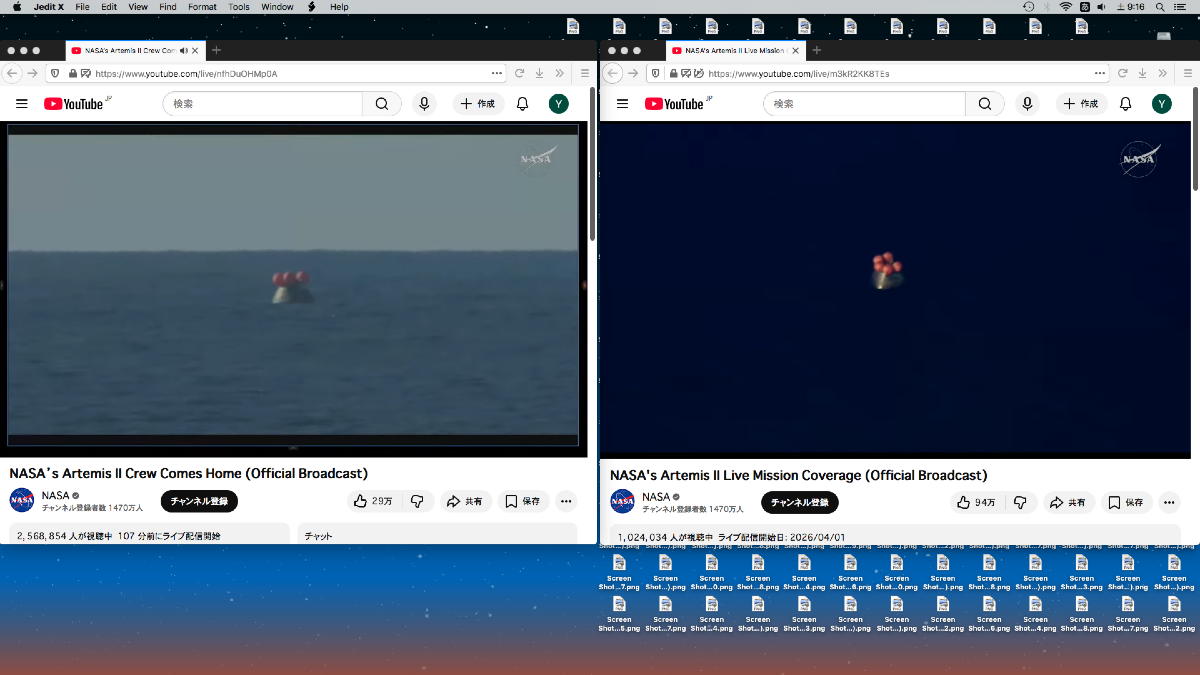Screen dimensions: 1200x675
Task: Open downloads arrow in right browser toolbar
Action: pos(1140,73)
